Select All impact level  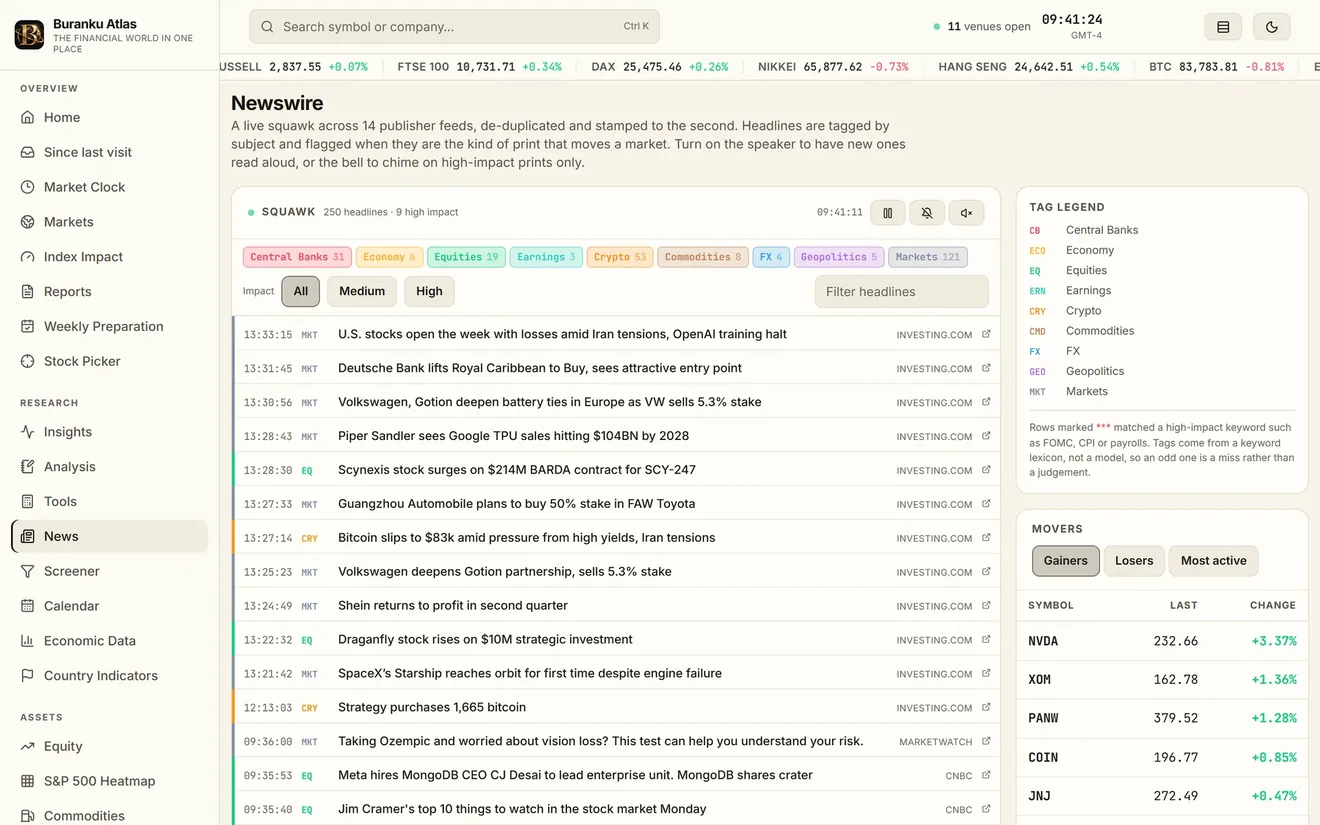(x=301, y=291)
